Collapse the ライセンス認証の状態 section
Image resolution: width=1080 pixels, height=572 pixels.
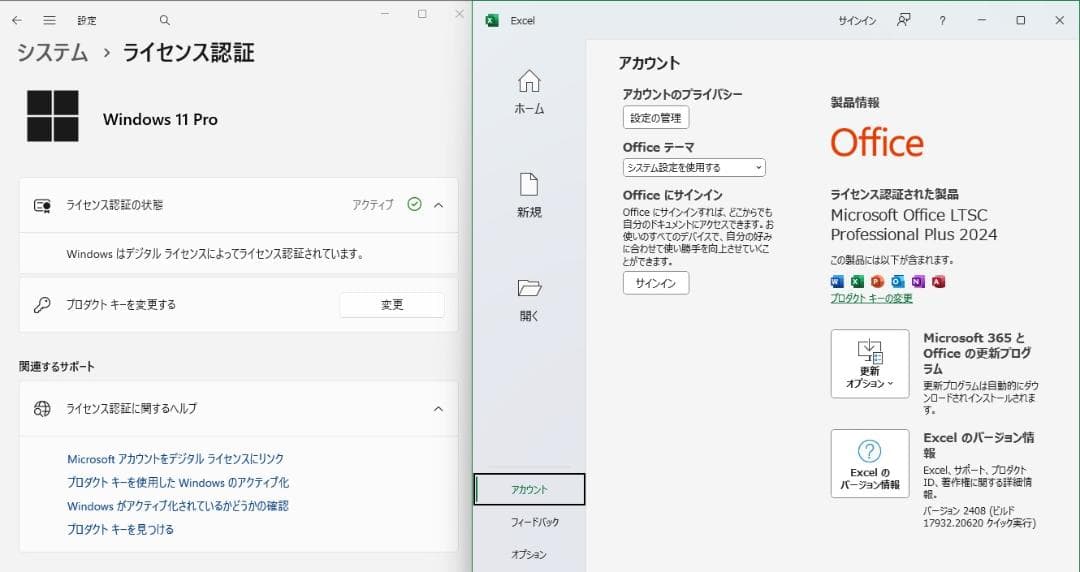pyautogui.click(x=439, y=205)
